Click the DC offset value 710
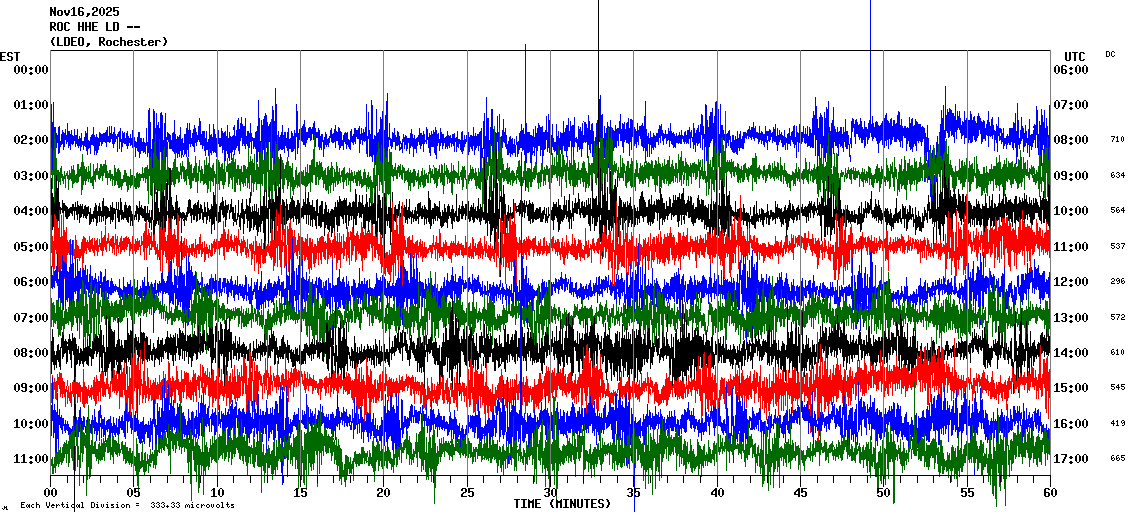 pos(1117,140)
